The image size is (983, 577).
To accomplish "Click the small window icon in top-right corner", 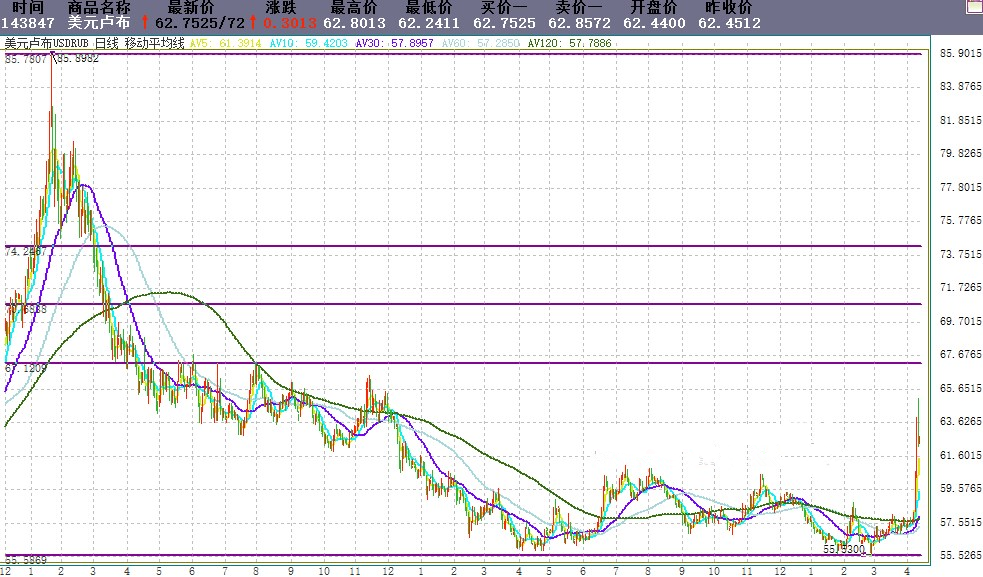I will pos(974,6).
